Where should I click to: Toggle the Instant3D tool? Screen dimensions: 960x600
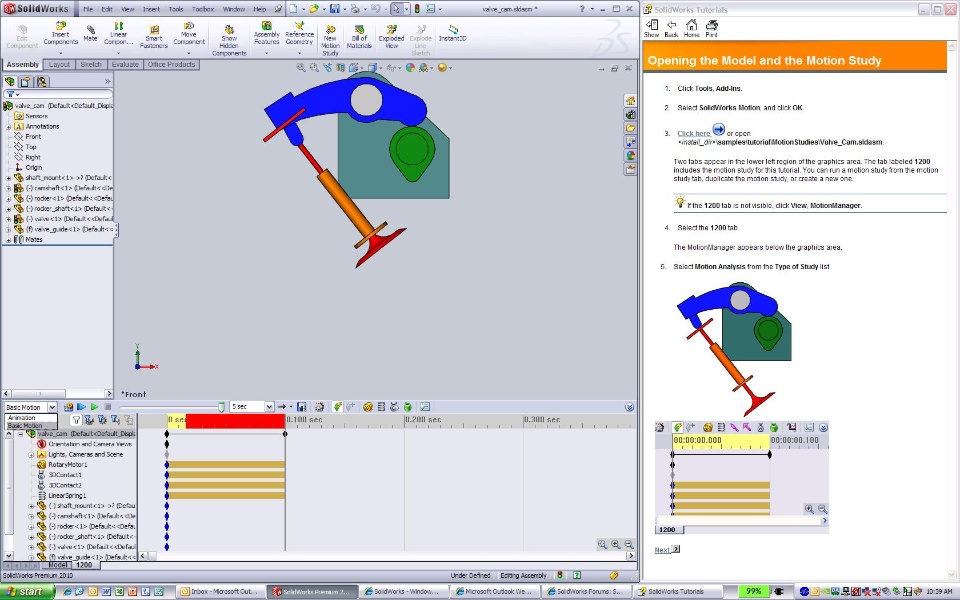pyautogui.click(x=452, y=34)
